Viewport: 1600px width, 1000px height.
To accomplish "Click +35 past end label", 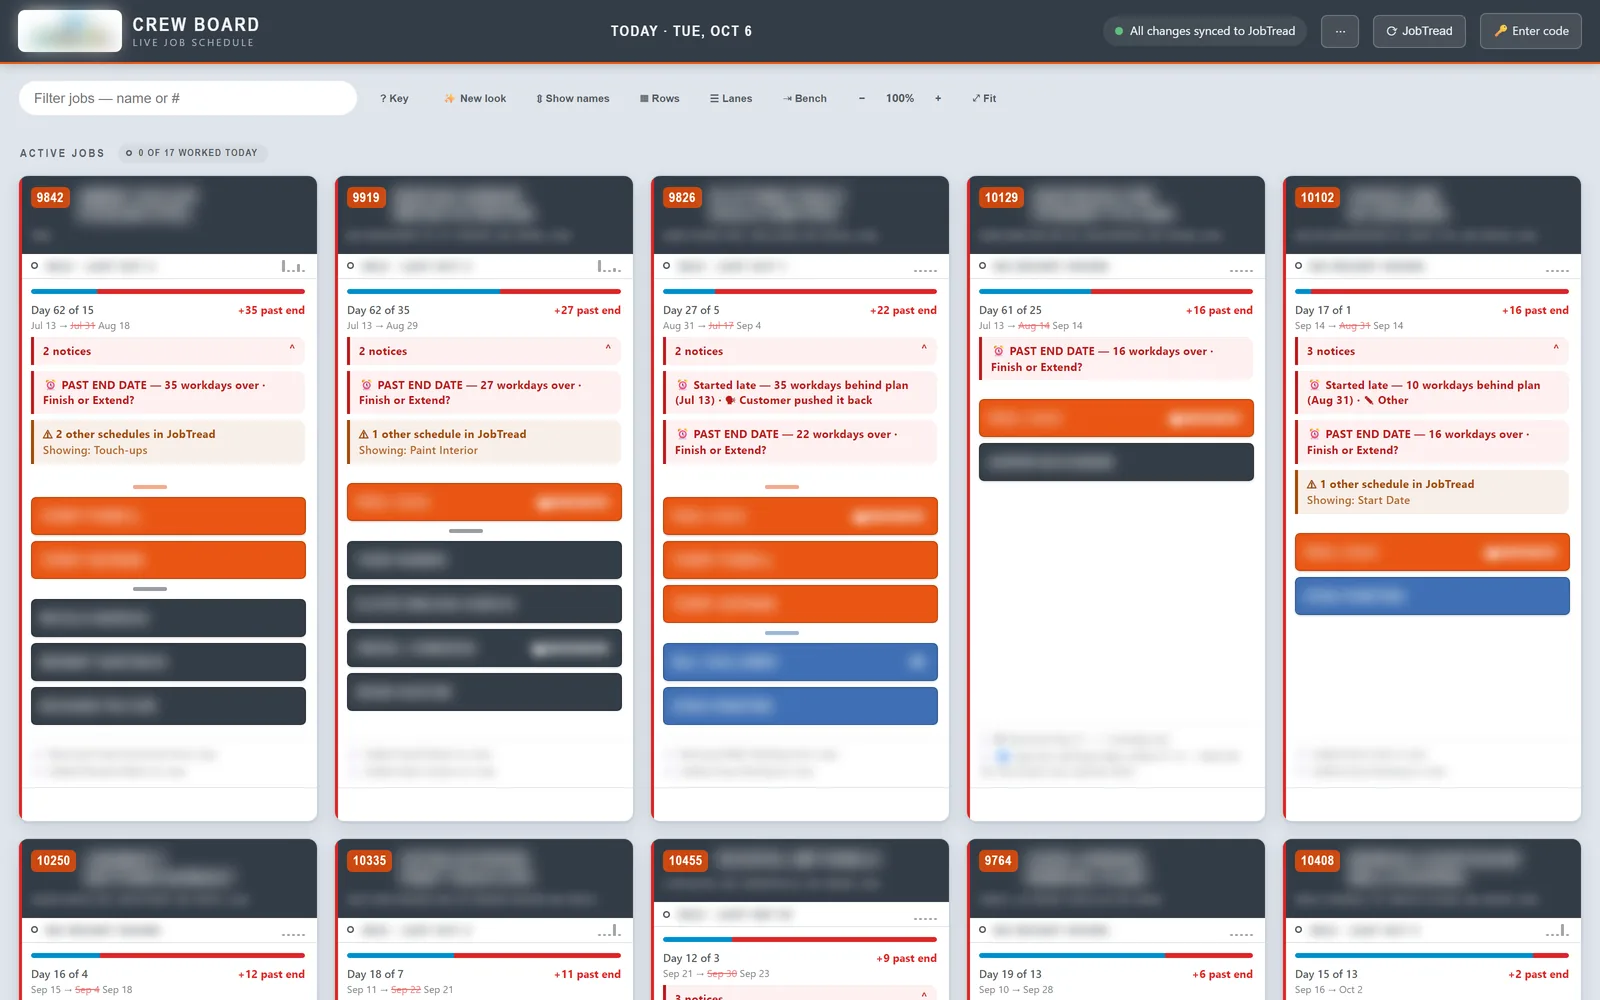I will pyautogui.click(x=271, y=310).
